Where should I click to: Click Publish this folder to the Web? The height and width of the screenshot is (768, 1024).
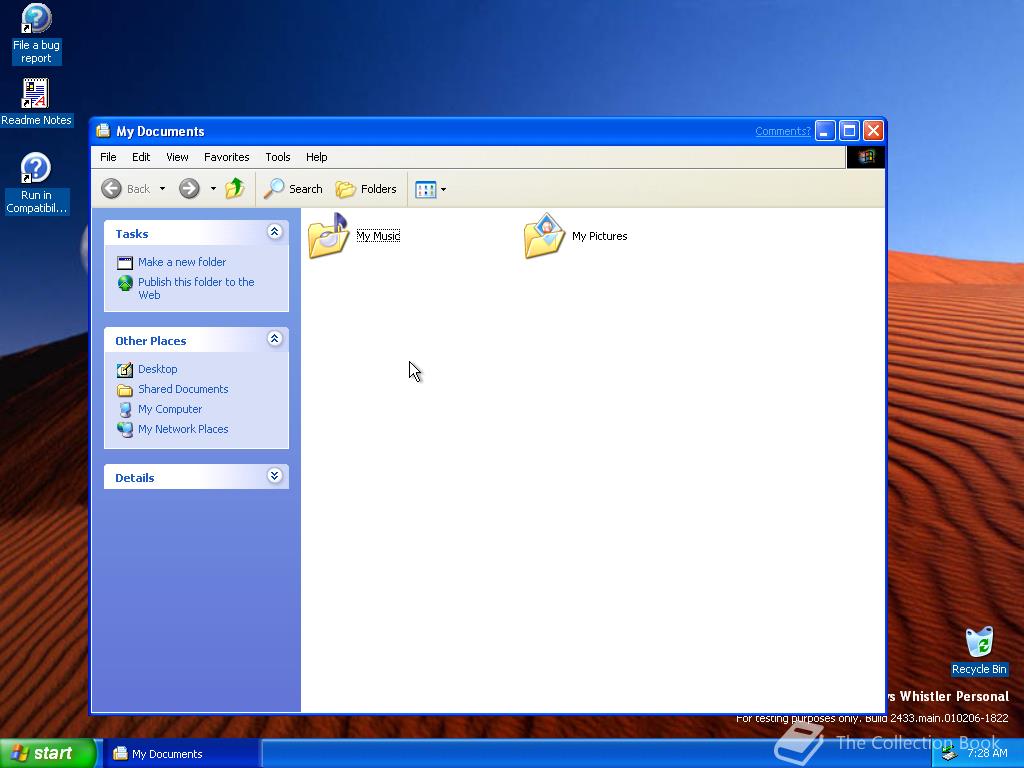[x=196, y=288]
